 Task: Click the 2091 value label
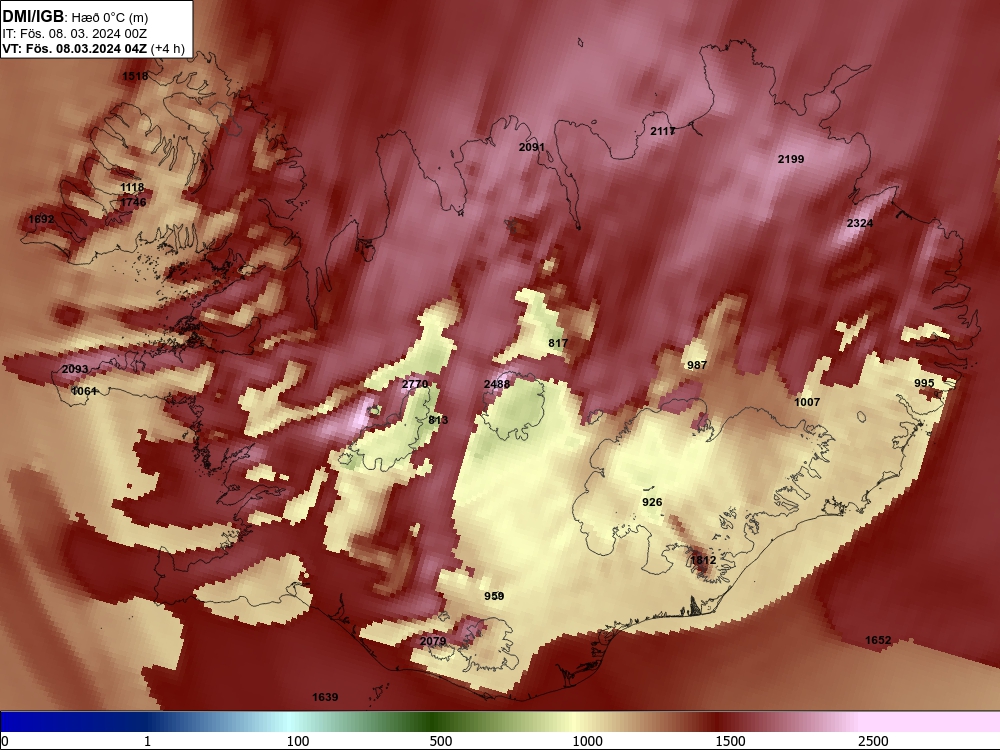click(531, 147)
